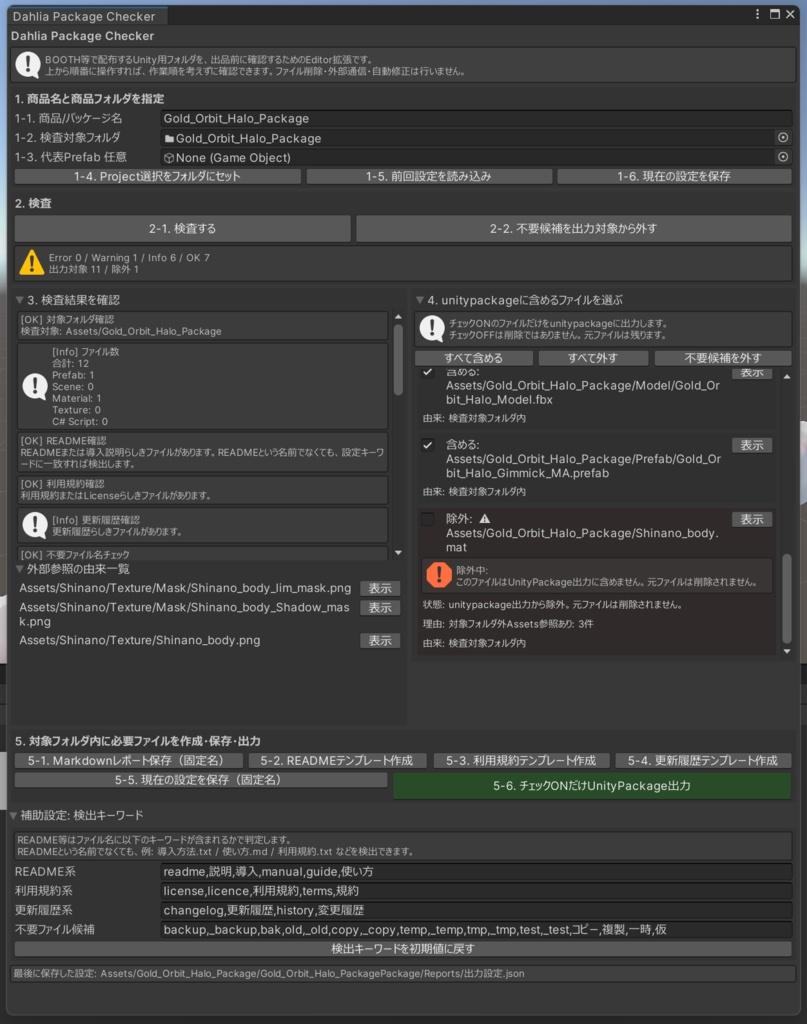Image resolution: width=807 pixels, height=1024 pixels.
Task: Click the 検査結果 list scrollbar thumb
Action: [398, 360]
